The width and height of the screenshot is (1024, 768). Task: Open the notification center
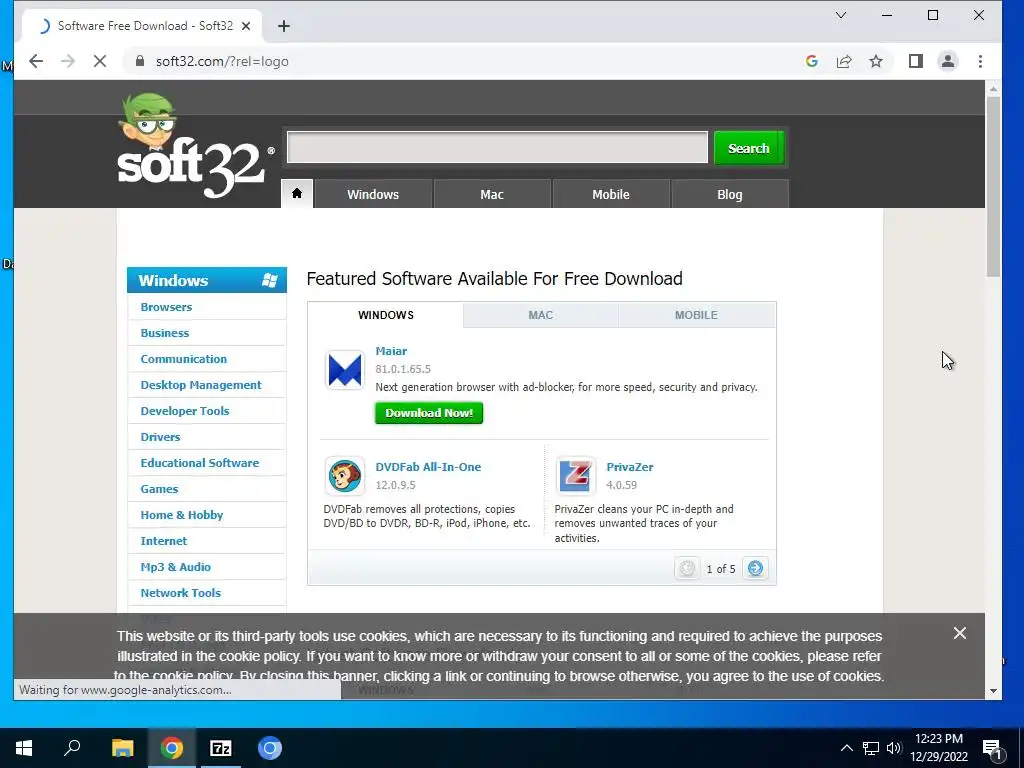(993, 748)
